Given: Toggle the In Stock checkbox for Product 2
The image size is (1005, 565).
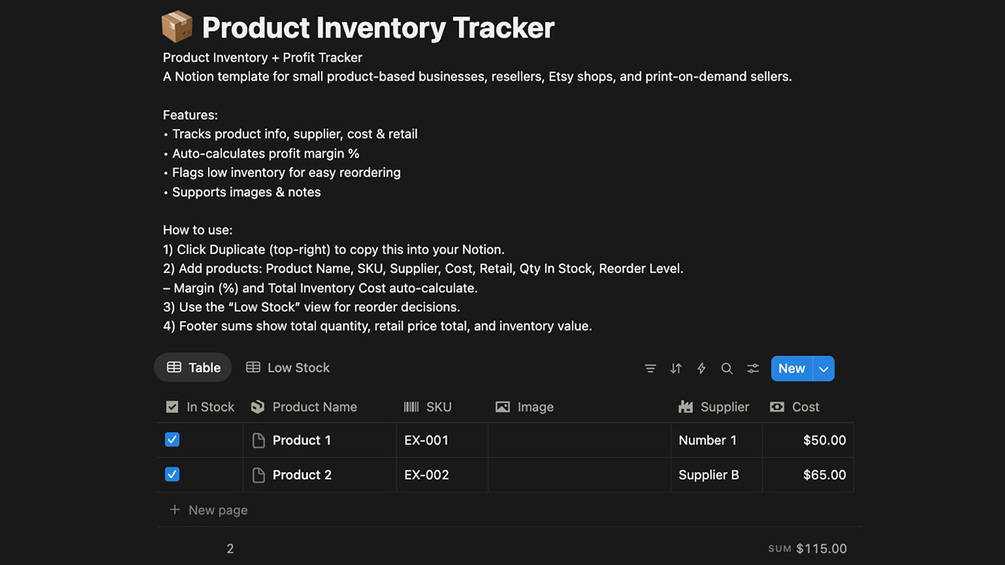Looking at the screenshot, I should 172,475.
